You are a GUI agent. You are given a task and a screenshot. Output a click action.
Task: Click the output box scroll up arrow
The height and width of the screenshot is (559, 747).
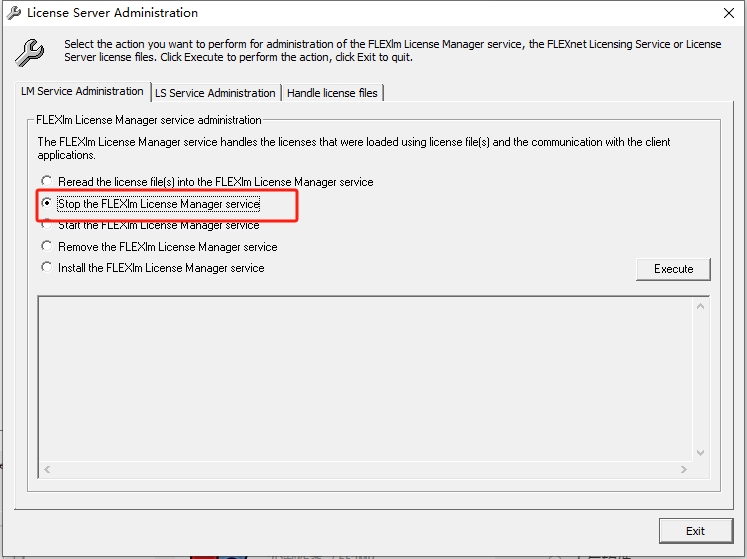pos(700,304)
